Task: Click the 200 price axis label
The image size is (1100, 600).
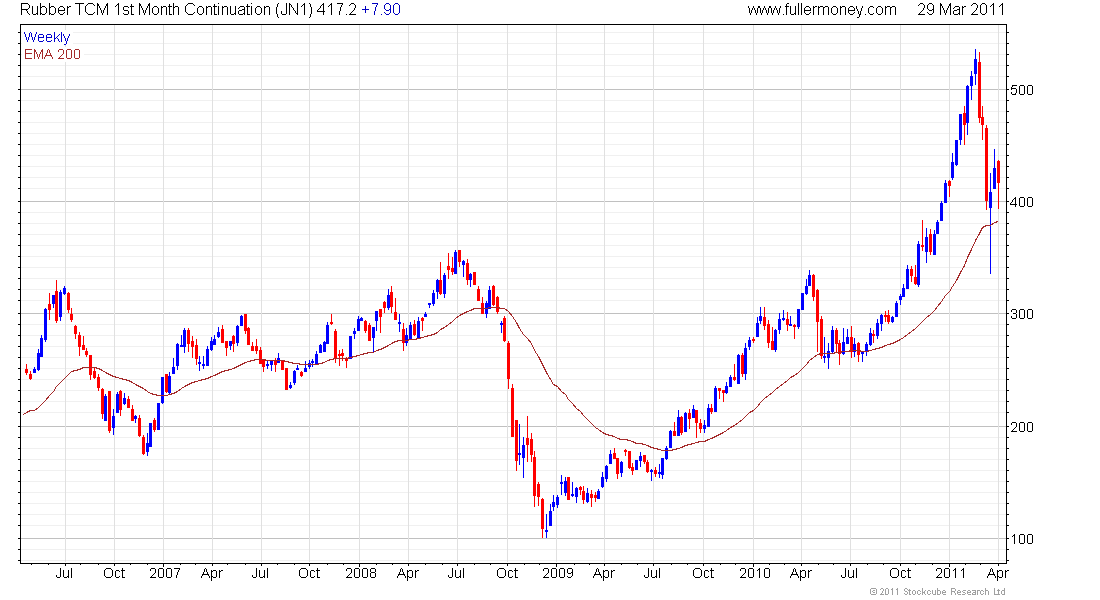Action: pos(1021,427)
